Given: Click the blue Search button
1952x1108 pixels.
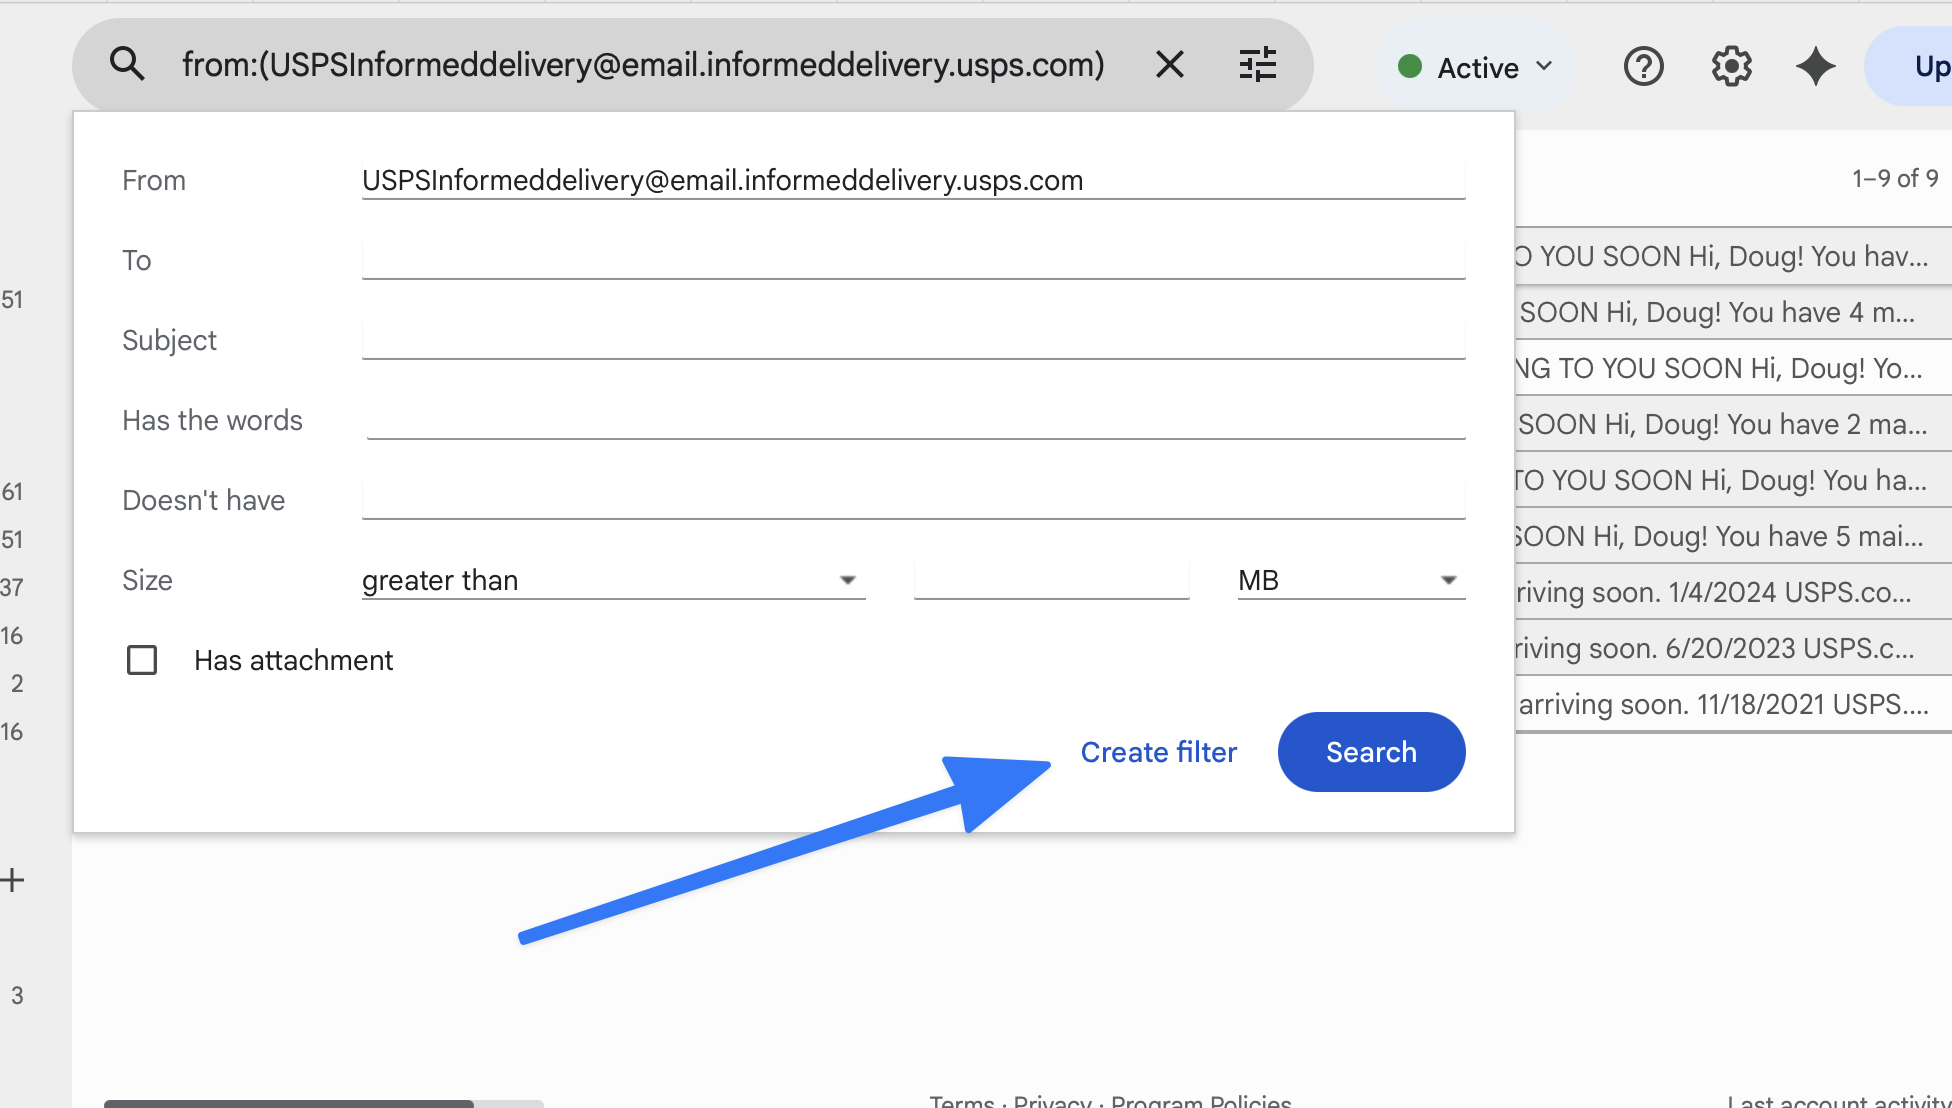Looking at the screenshot, I should pos(1370,752).
